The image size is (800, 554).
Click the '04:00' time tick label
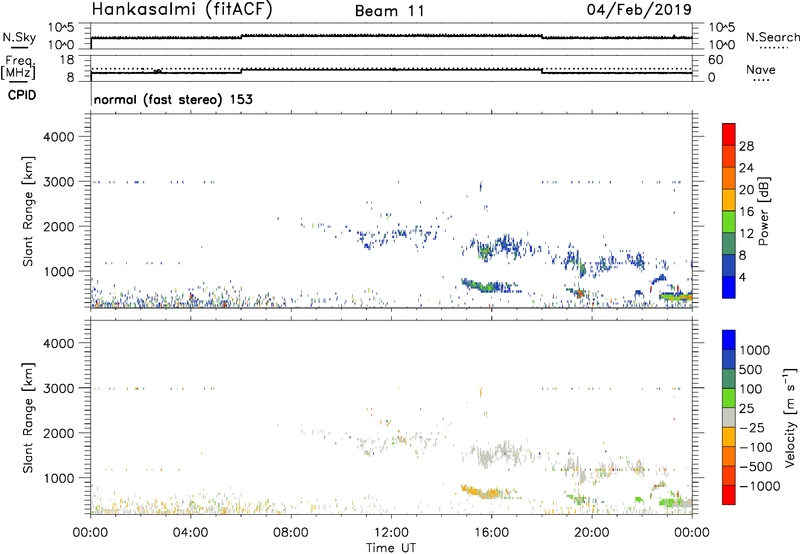(x=191, y=533)
